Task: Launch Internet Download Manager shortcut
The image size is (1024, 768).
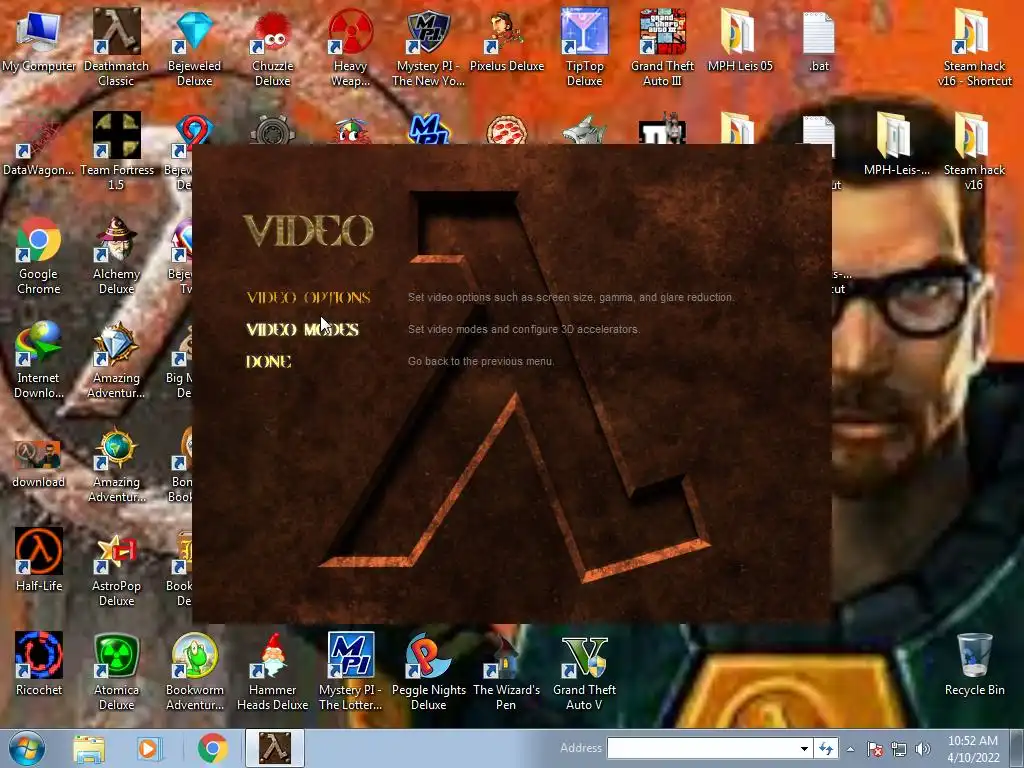Action: [x=39, y=359]
